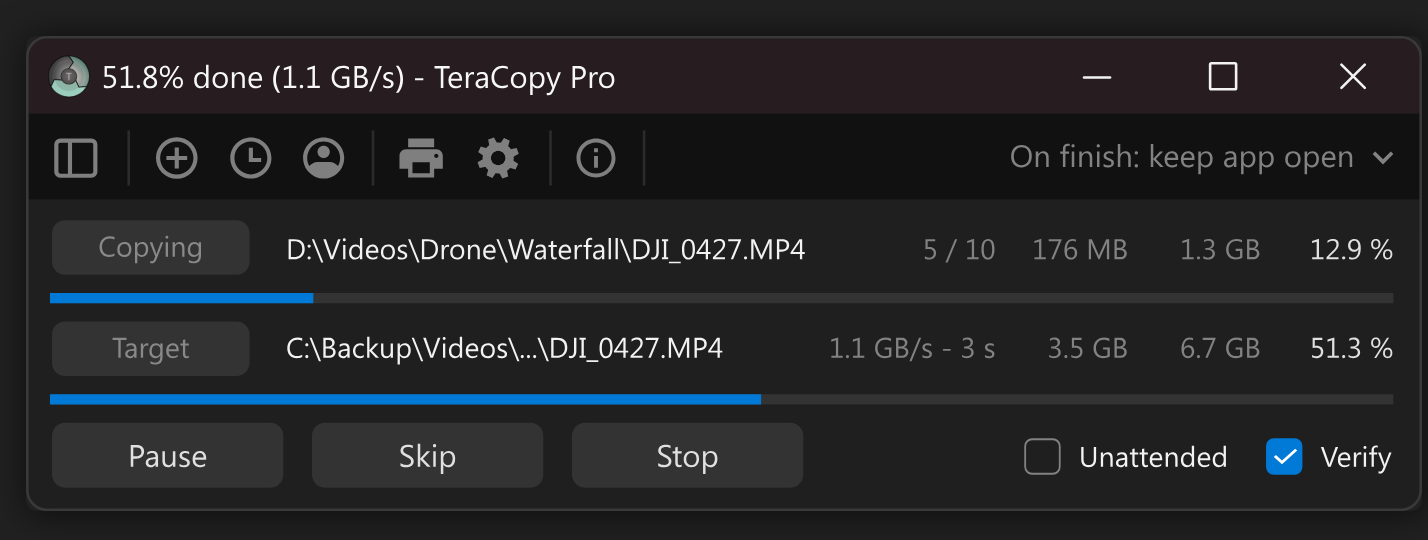The height and width of the screenshot is (540, 1428).
Task: Click the overall target progress bar
Action: tap(720, 399)
